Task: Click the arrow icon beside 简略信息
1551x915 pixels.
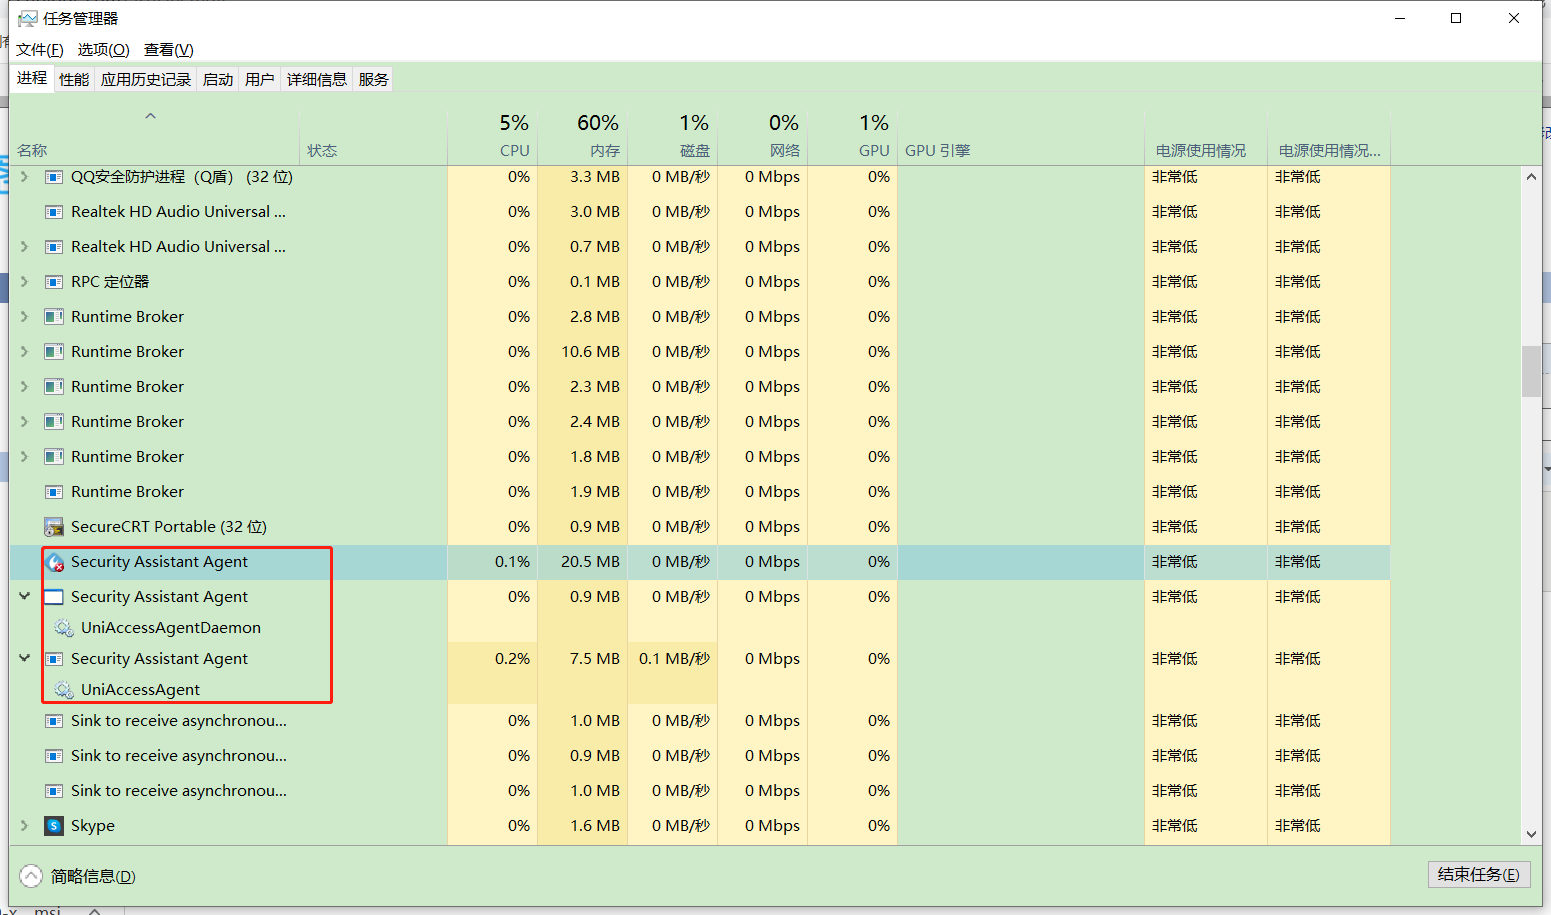Action: point(31,876)
